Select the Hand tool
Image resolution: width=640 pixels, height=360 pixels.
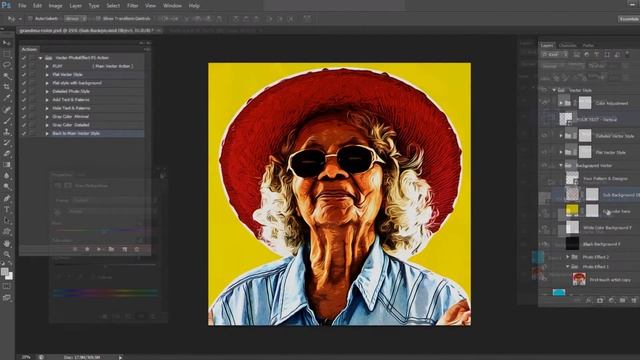[x=7, y=243]
